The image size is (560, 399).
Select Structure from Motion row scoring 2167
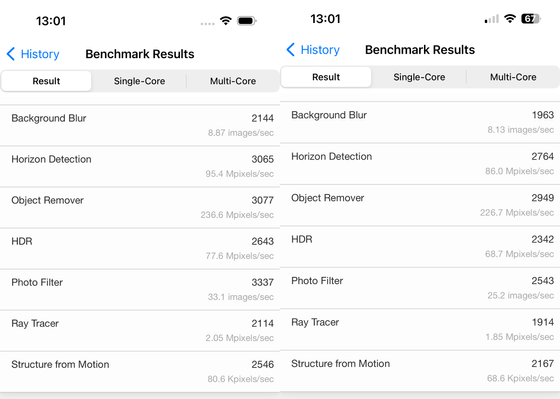click(420, 371)
